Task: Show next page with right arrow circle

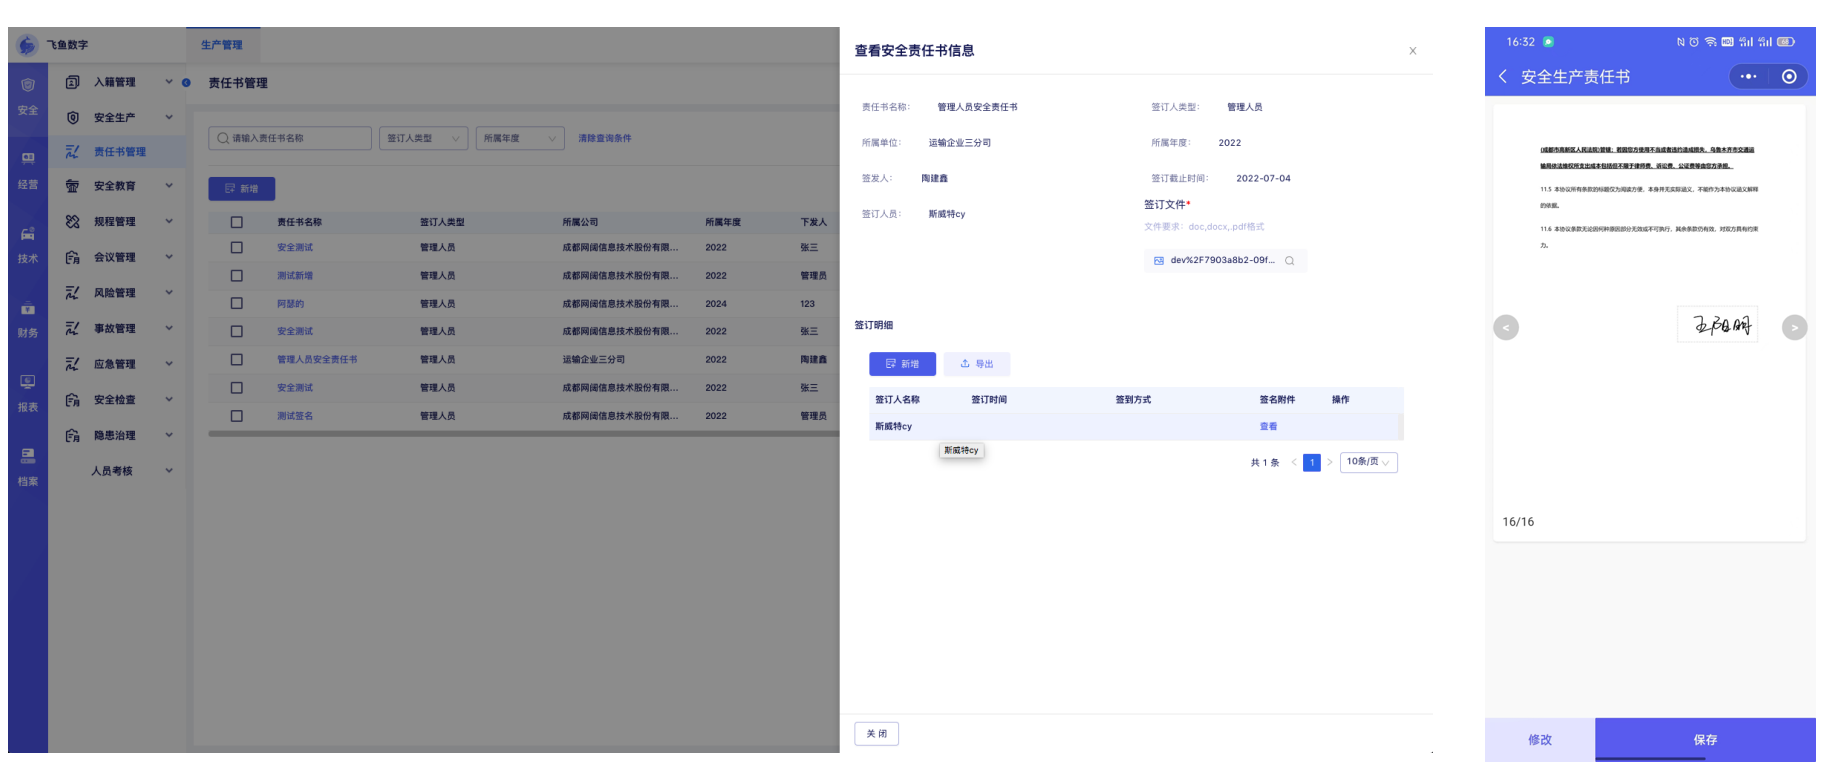Action: [1794, 328]
